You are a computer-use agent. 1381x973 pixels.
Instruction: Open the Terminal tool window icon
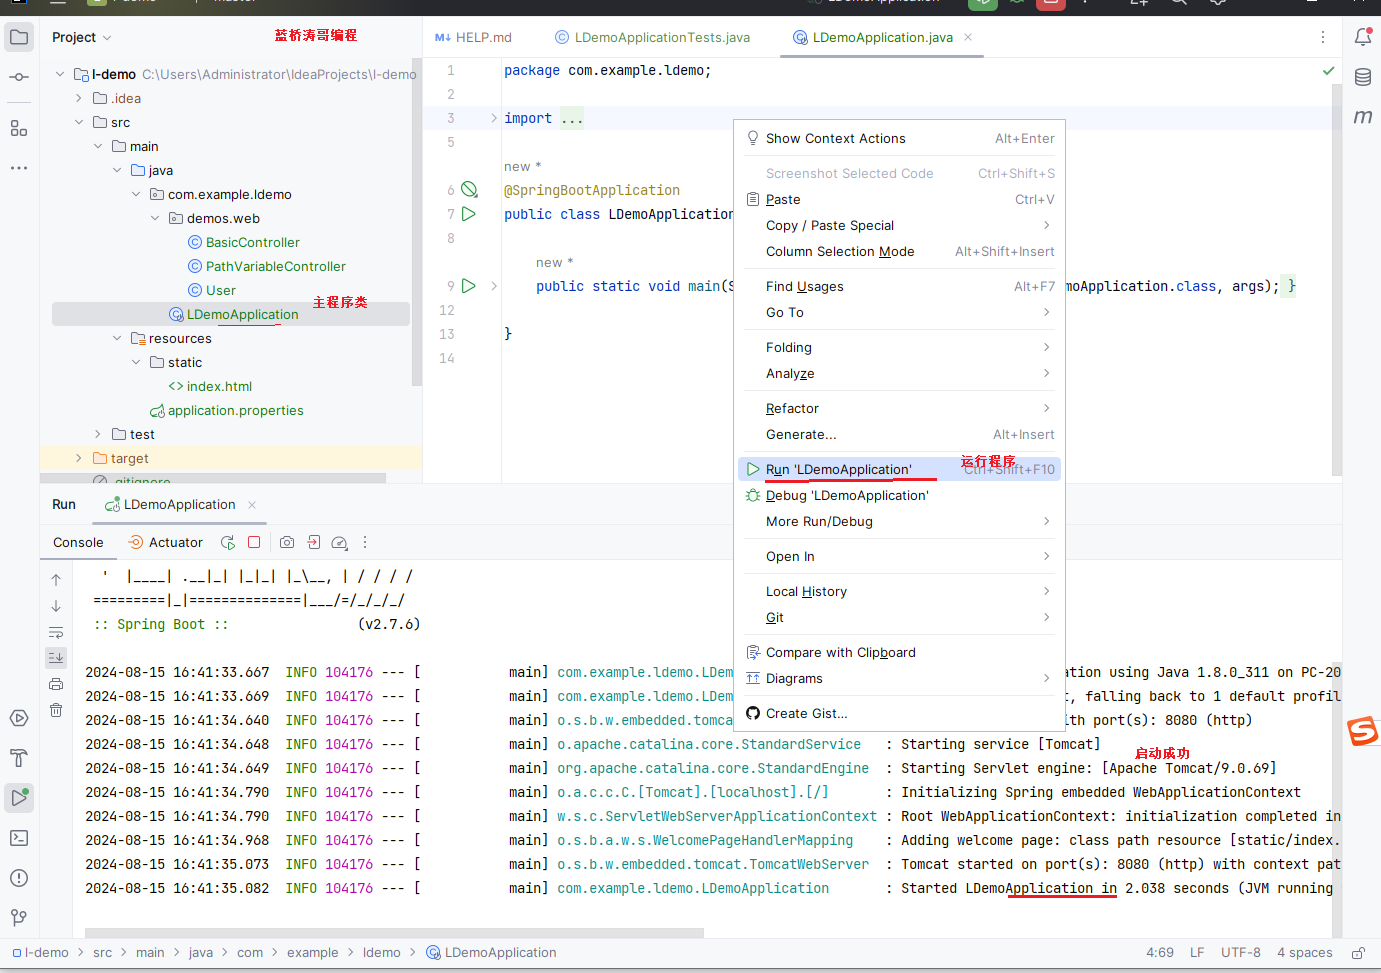(19, 838)
